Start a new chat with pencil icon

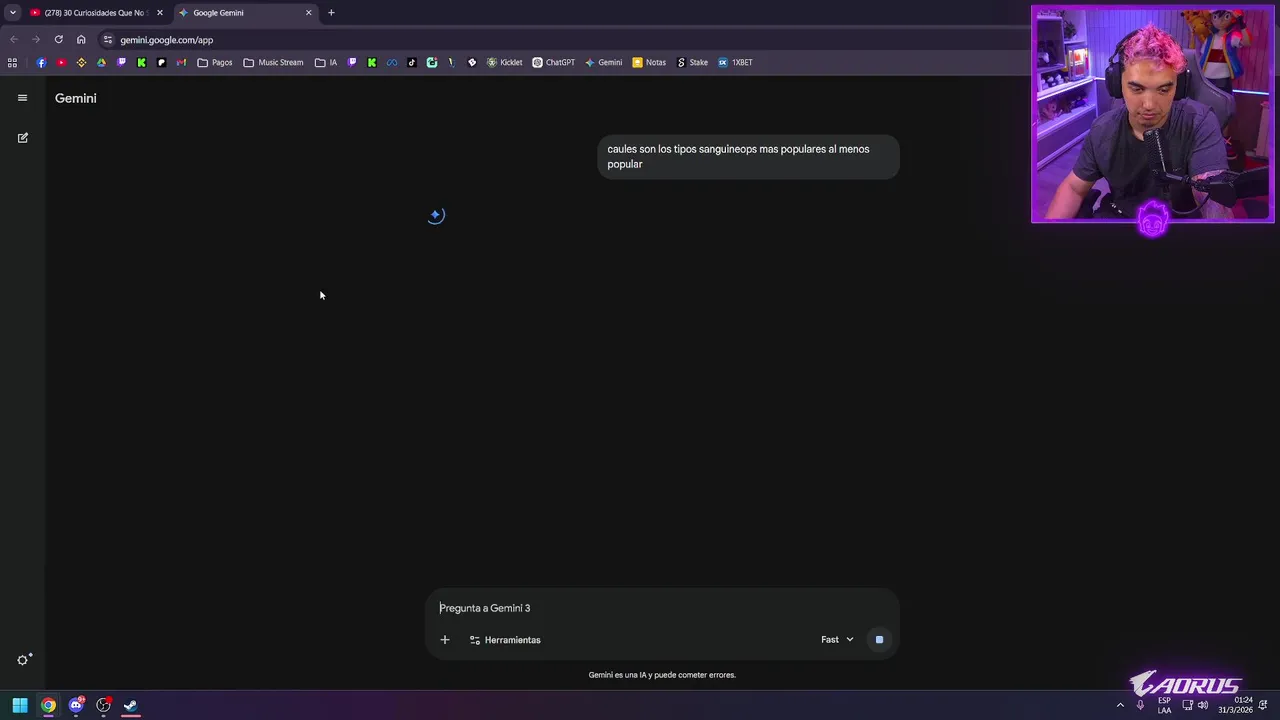tap(22, 138)
